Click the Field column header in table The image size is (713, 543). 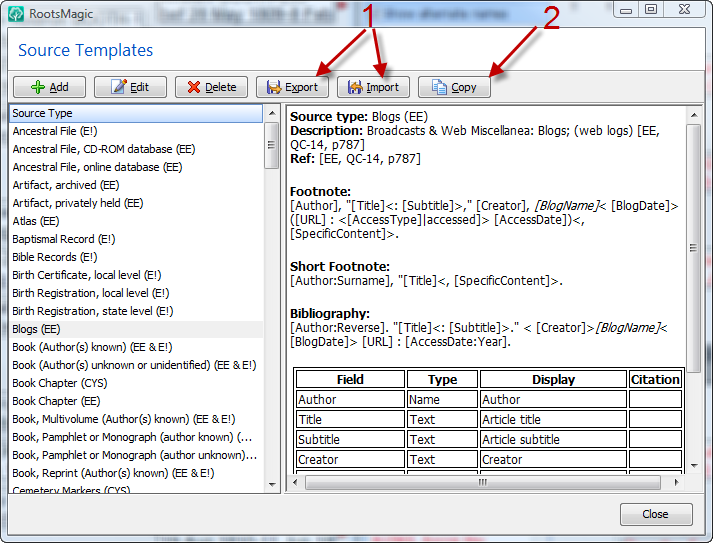(350, 379)
